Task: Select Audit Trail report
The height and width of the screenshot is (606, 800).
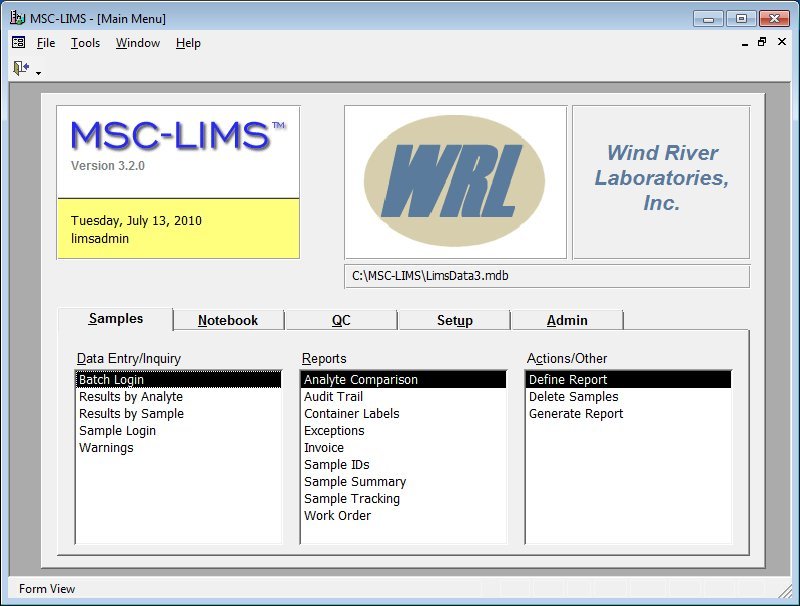Action: point(404,397)
